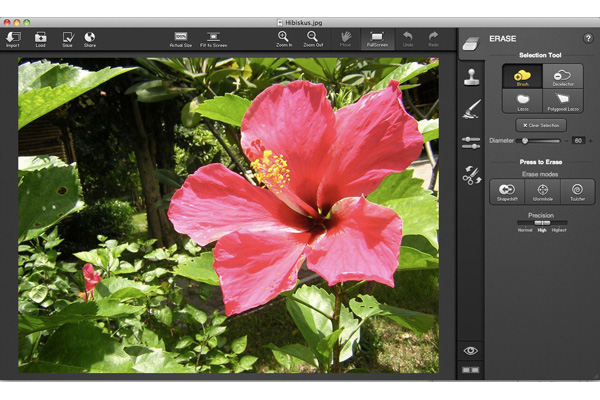The image size is (600, 400).
Task: Choose the Brush selection tool
Action: pyautogui.click(x=522, y=77)
